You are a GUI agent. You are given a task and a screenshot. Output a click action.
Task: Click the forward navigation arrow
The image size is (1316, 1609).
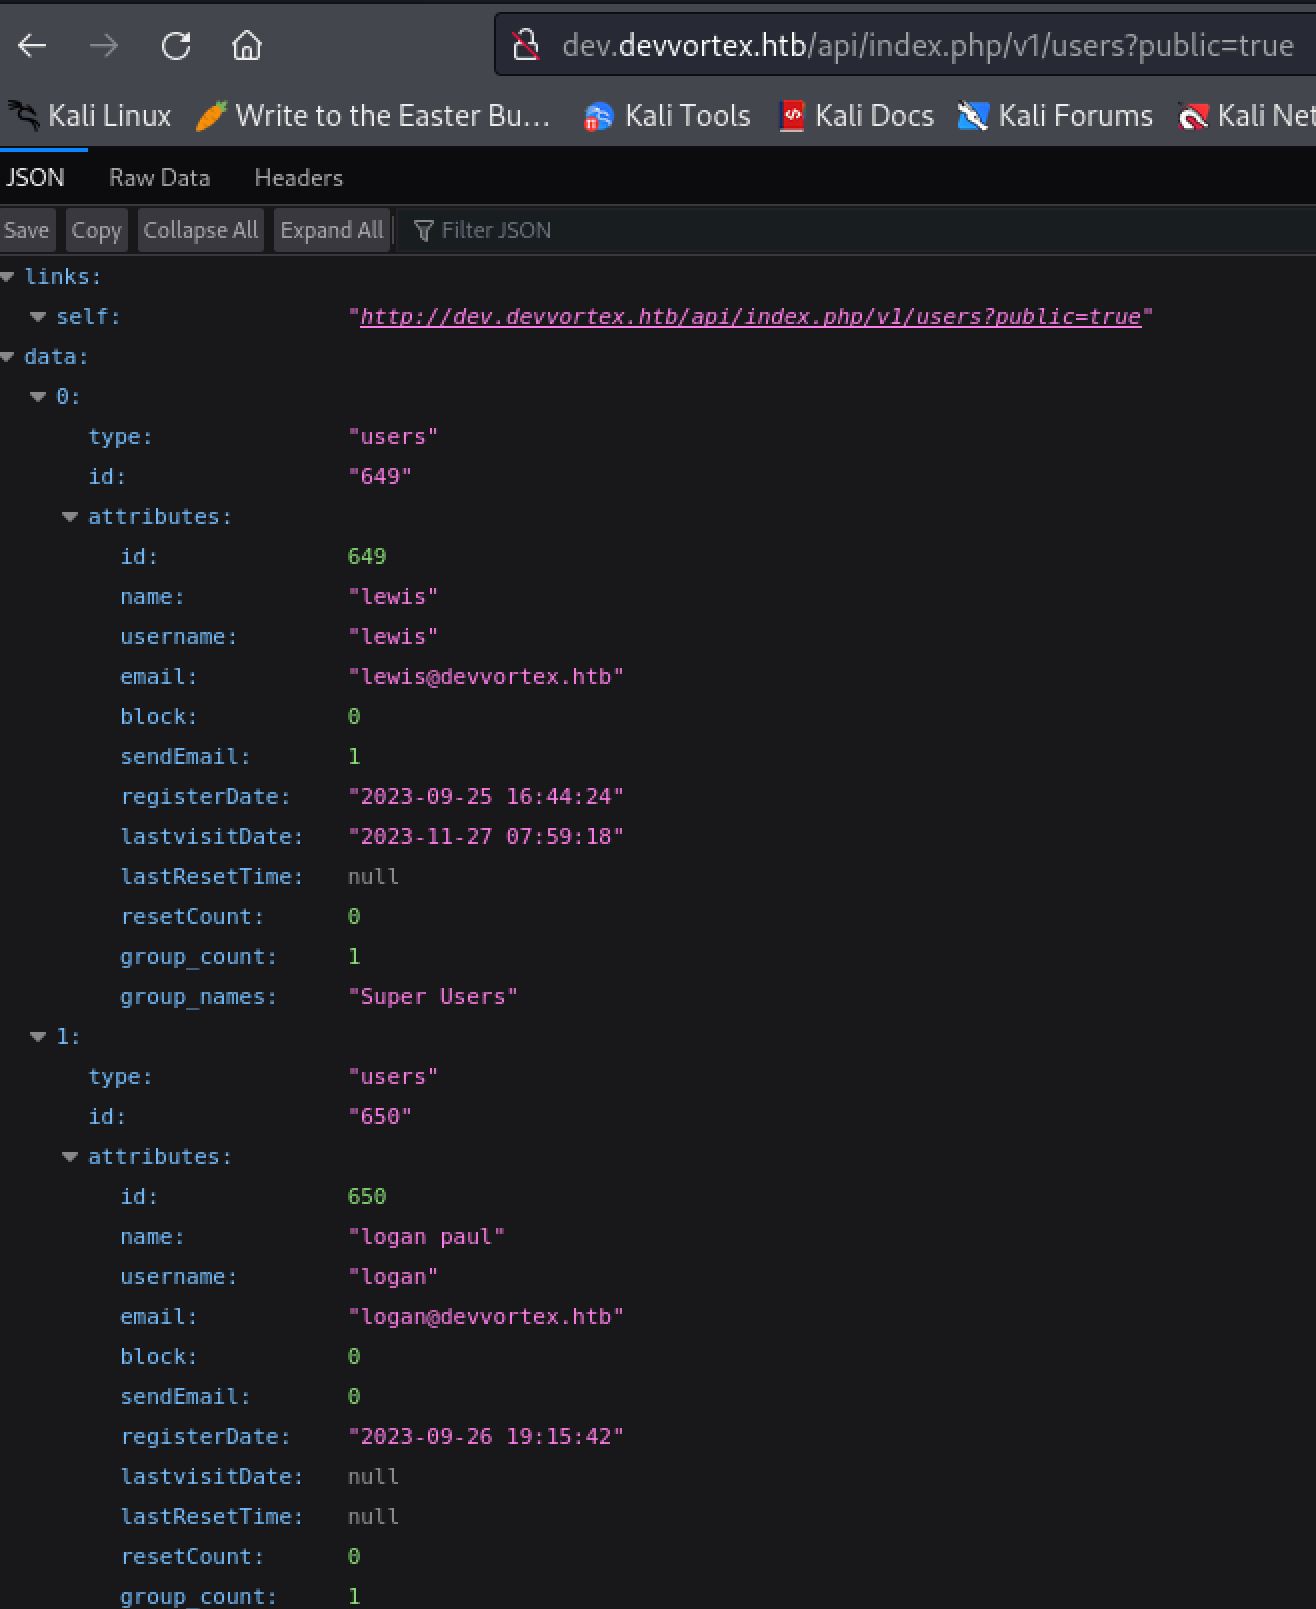coord(104,45)
